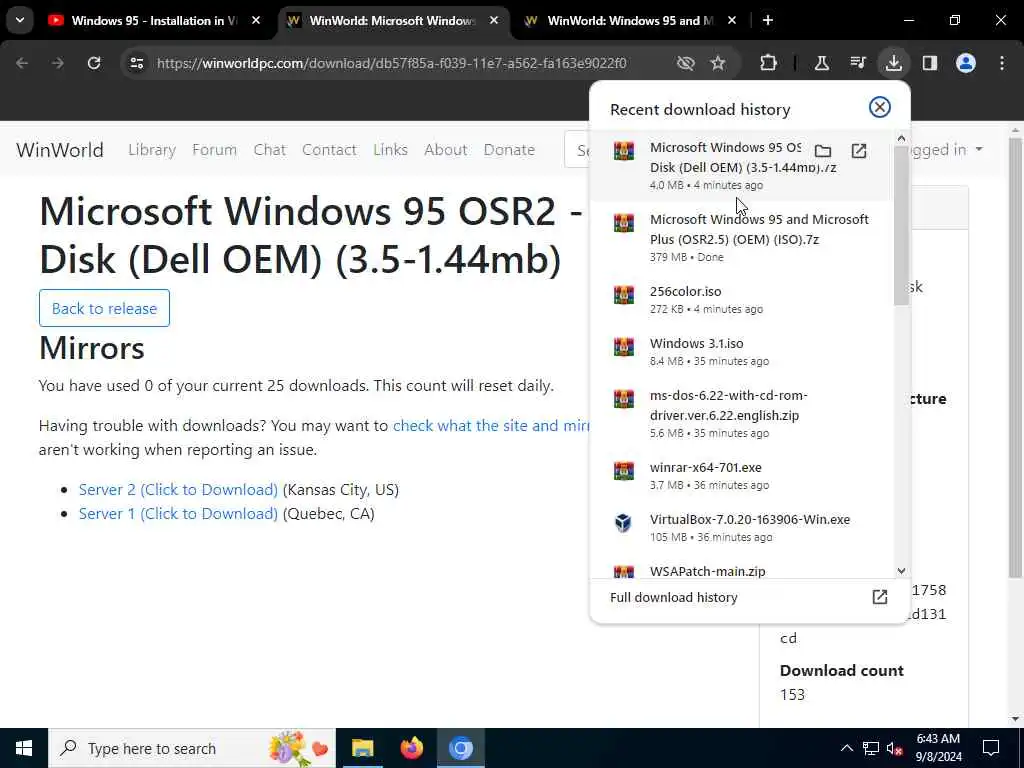Close the WinWorld: Windows 95 and M tab
Image resolution: width=1024 pixels, height=768 pixels.
click(x=732, y=21)
